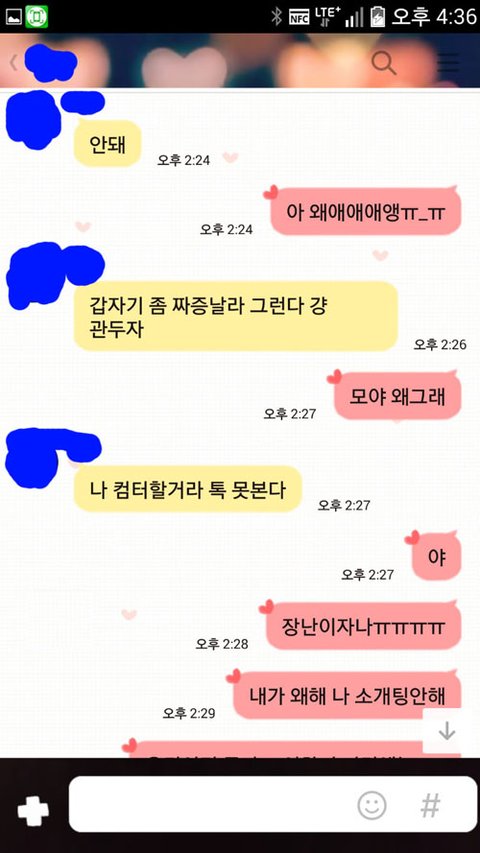Tap the Bluetooth icon in the status bar
480x853 pixels.
tap(276, 17)
